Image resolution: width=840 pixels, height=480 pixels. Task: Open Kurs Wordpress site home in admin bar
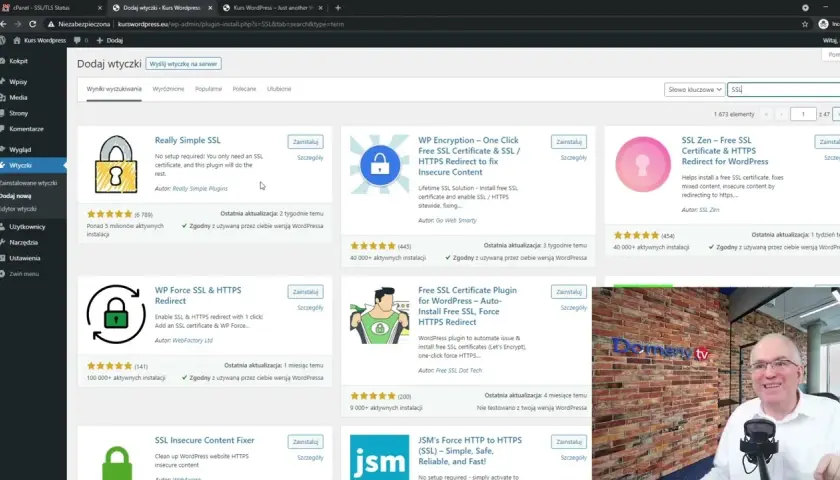39,40
